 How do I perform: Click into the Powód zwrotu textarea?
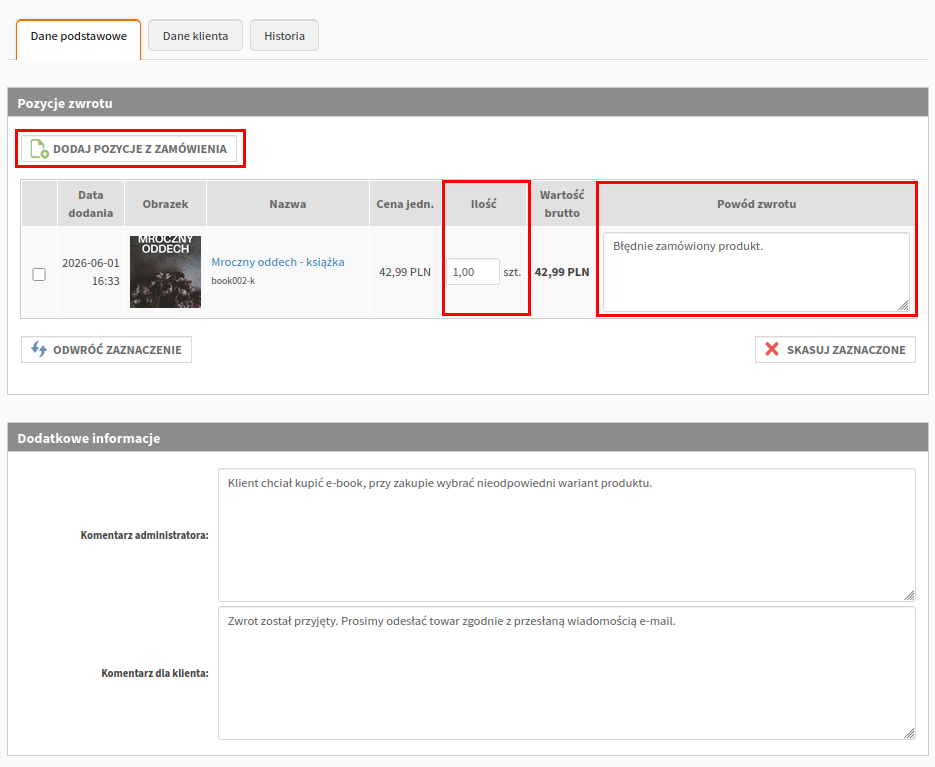pyautogui.click(x=756, y=272)
